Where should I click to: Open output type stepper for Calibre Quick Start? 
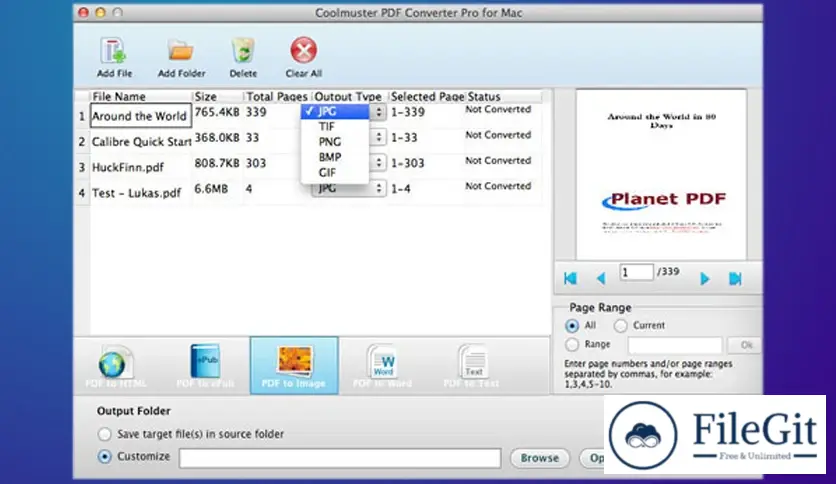click(378, 137)
